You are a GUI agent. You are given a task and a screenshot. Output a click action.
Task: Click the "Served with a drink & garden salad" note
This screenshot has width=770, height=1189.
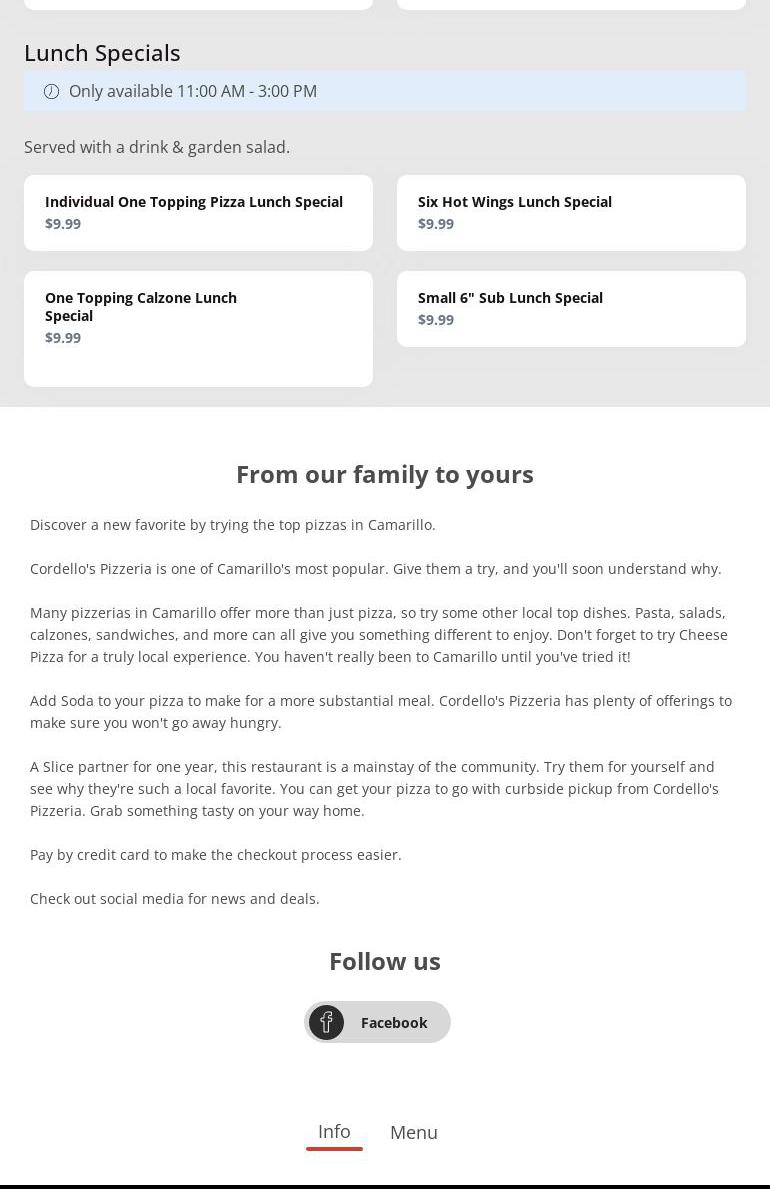157,147
